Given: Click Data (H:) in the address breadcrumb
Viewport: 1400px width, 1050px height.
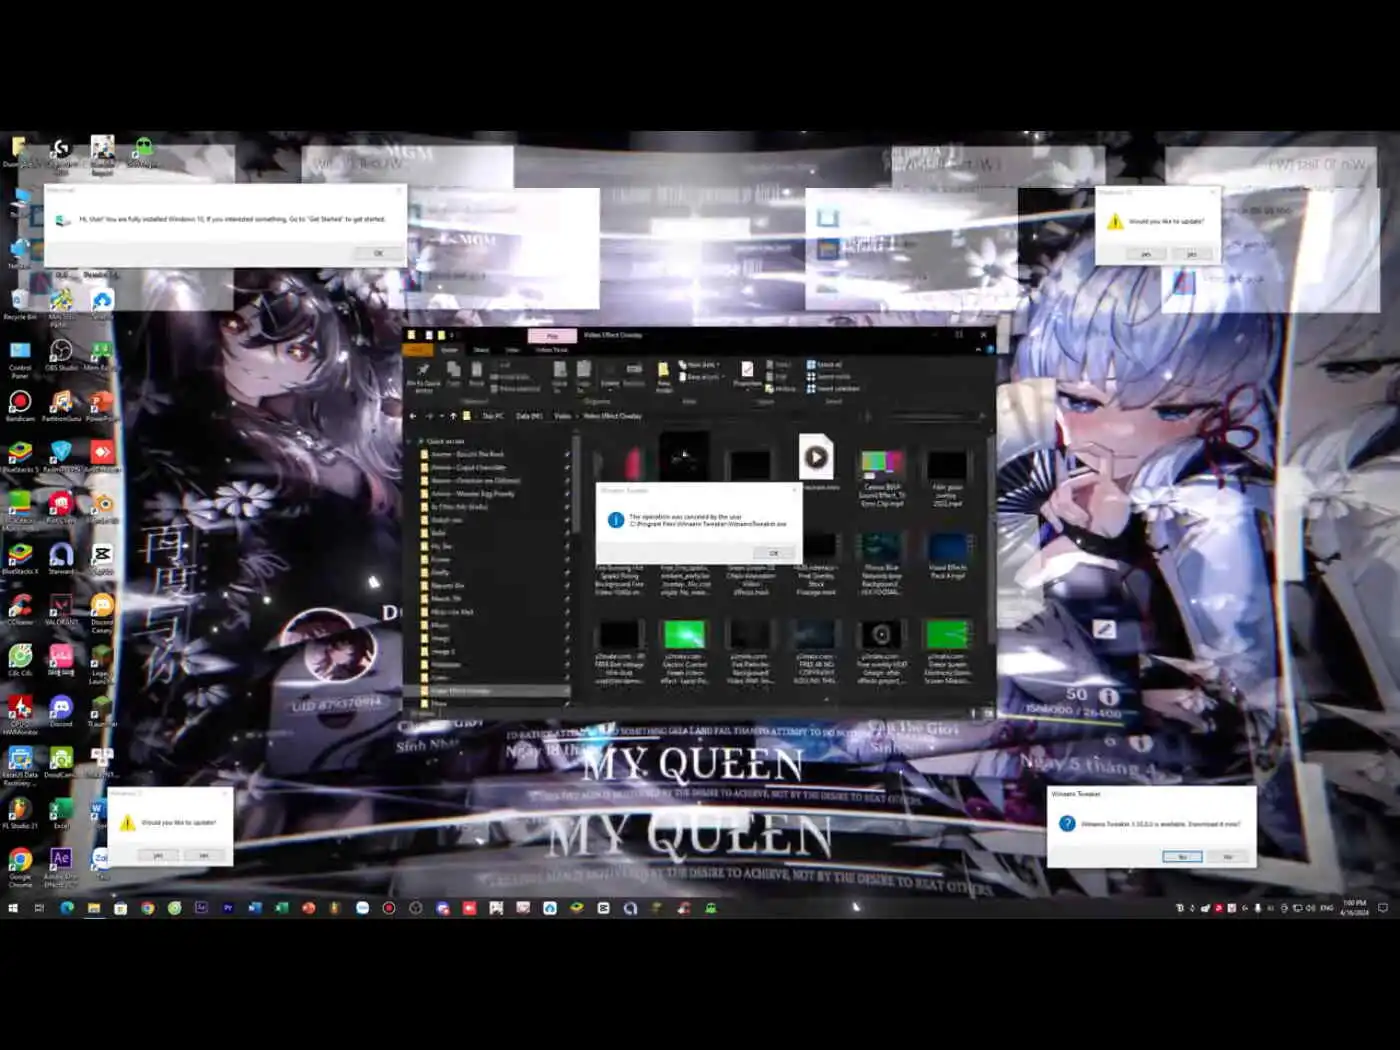Looking at the screenshot, I should coord(529,416).
